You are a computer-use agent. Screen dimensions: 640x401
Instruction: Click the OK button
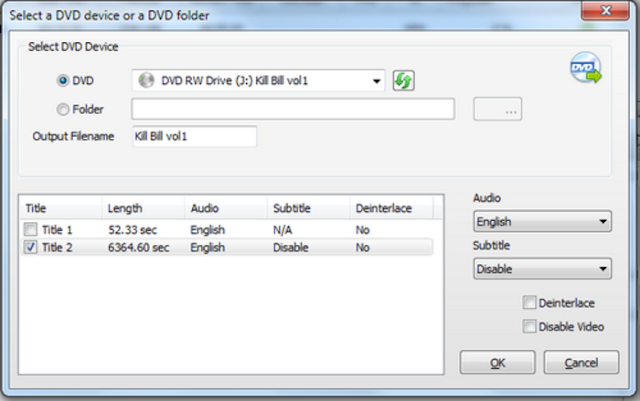(498, 362)
